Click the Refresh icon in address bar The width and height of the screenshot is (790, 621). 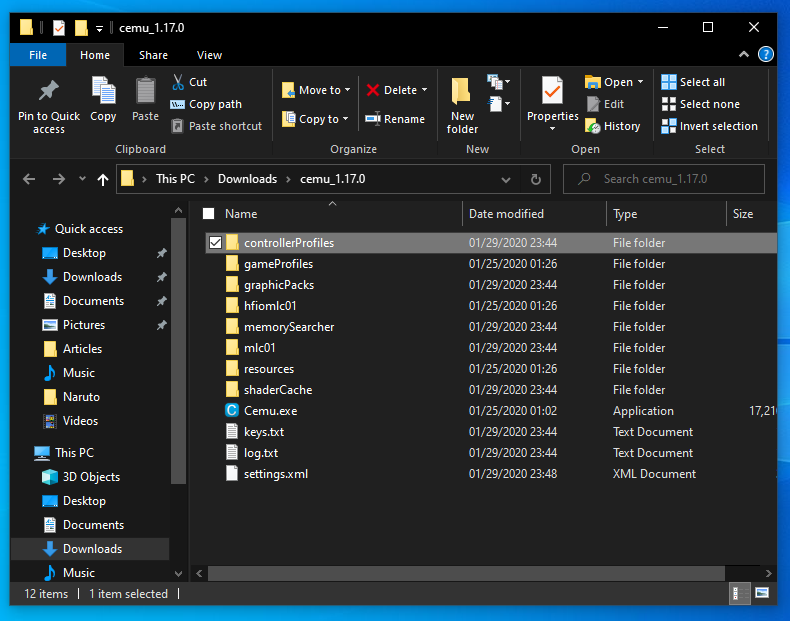[x=536, y=179]
